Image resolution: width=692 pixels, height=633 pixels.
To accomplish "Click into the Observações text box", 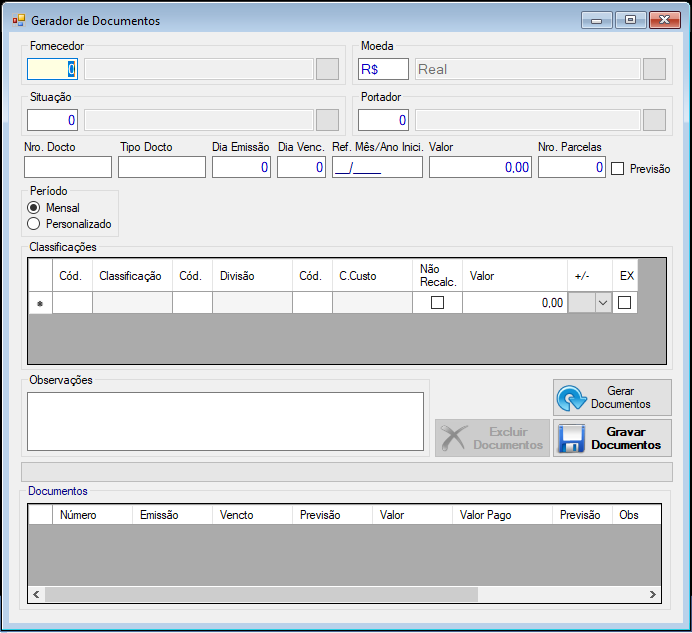I will [226, 422].
